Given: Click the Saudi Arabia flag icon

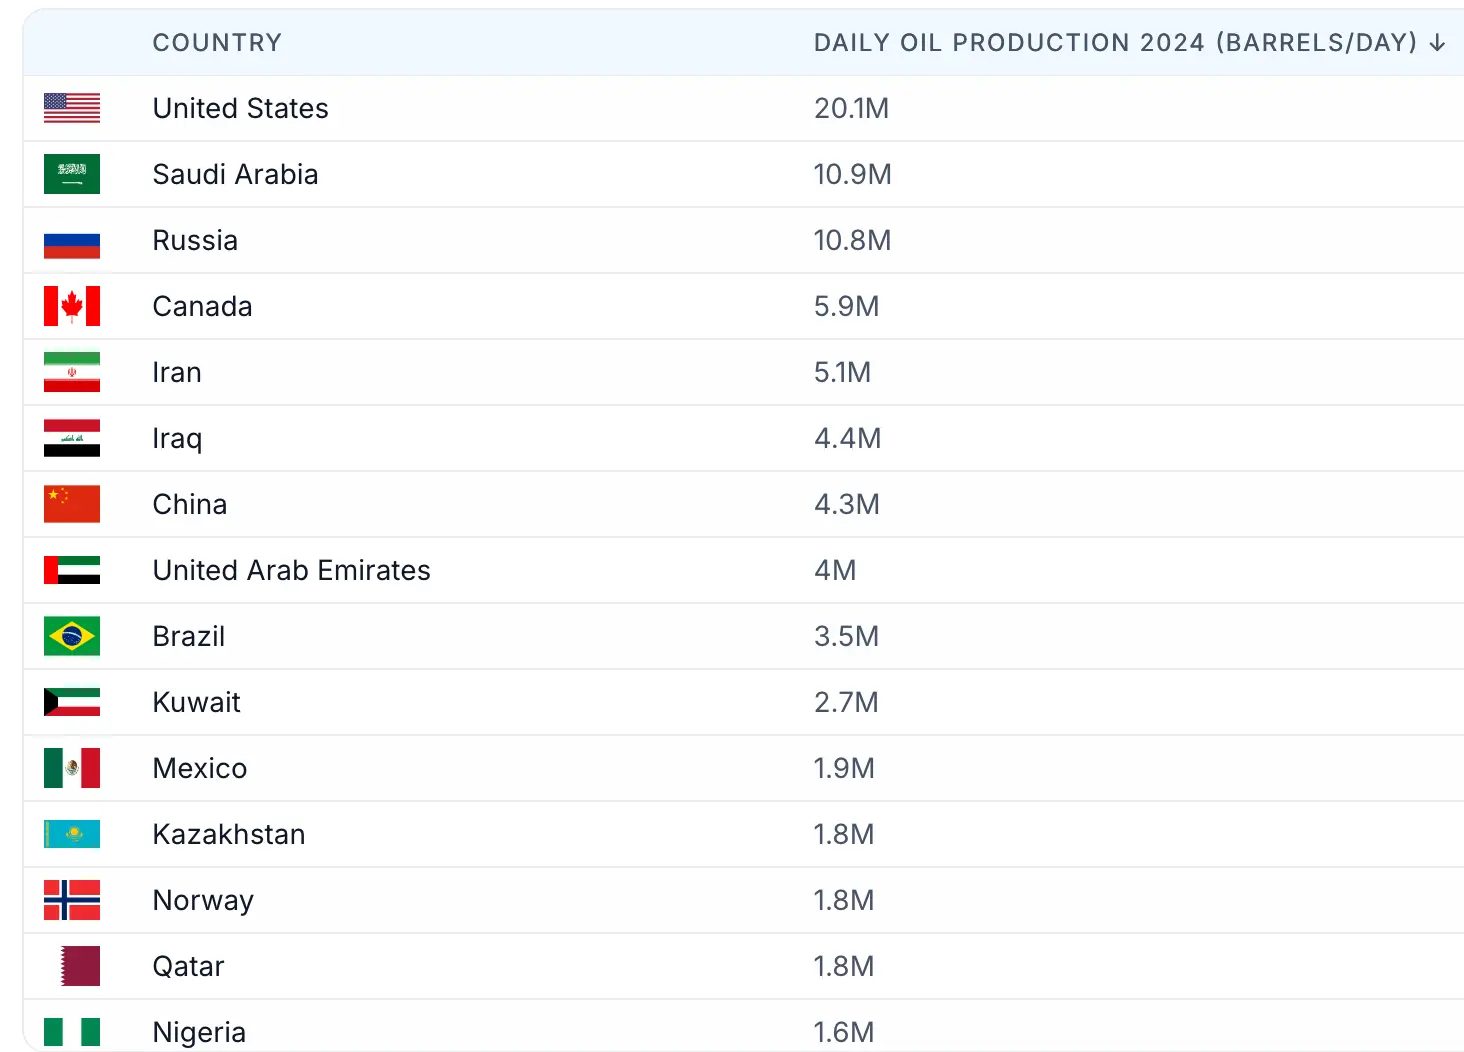Looking at the screenshot, I should coord(72,174).
